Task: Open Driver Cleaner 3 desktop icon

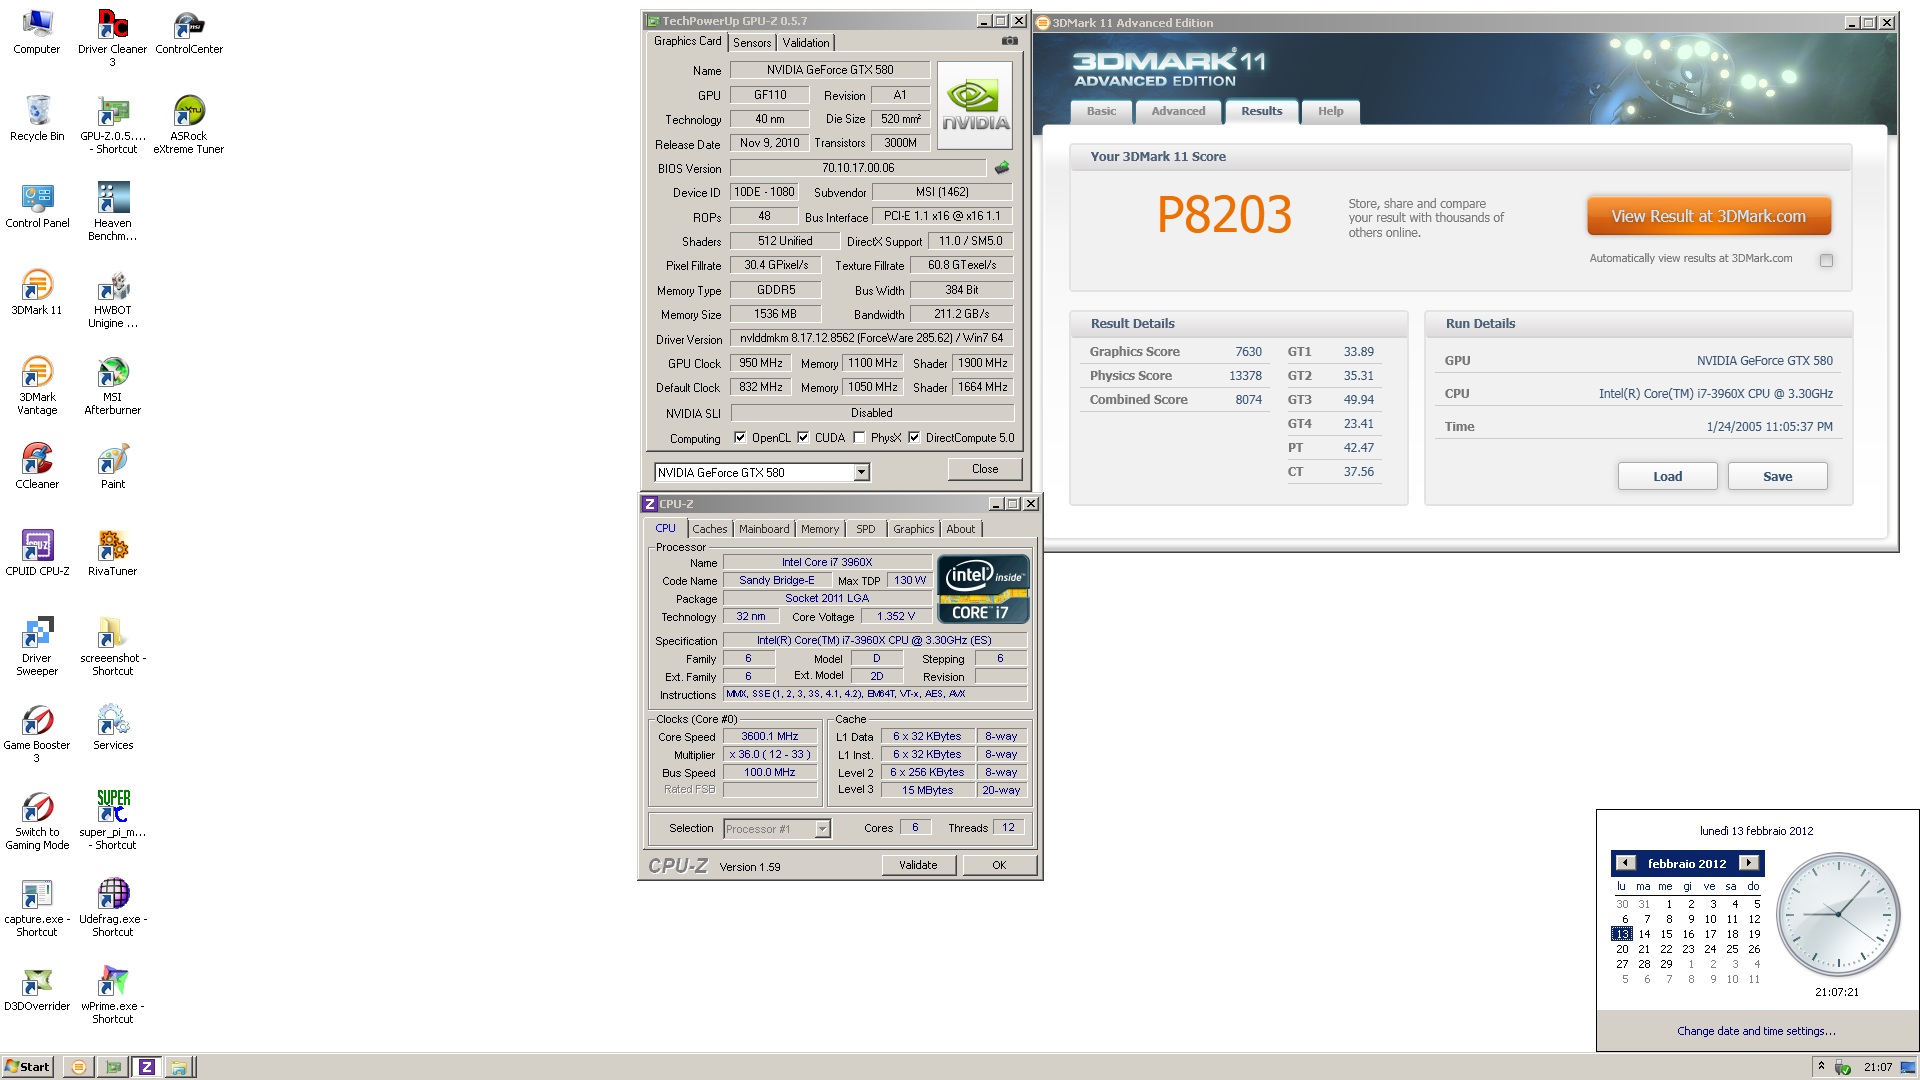Action: (112, 38)
